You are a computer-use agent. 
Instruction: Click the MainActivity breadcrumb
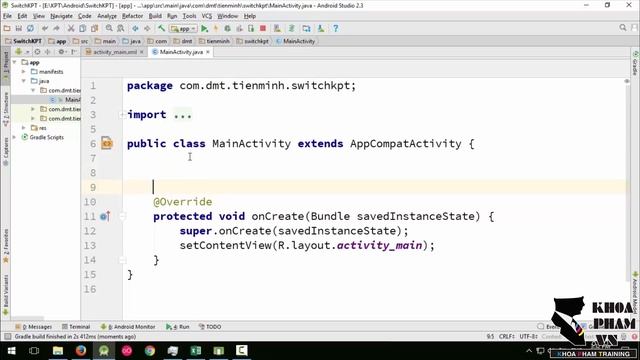pos(296,41)
